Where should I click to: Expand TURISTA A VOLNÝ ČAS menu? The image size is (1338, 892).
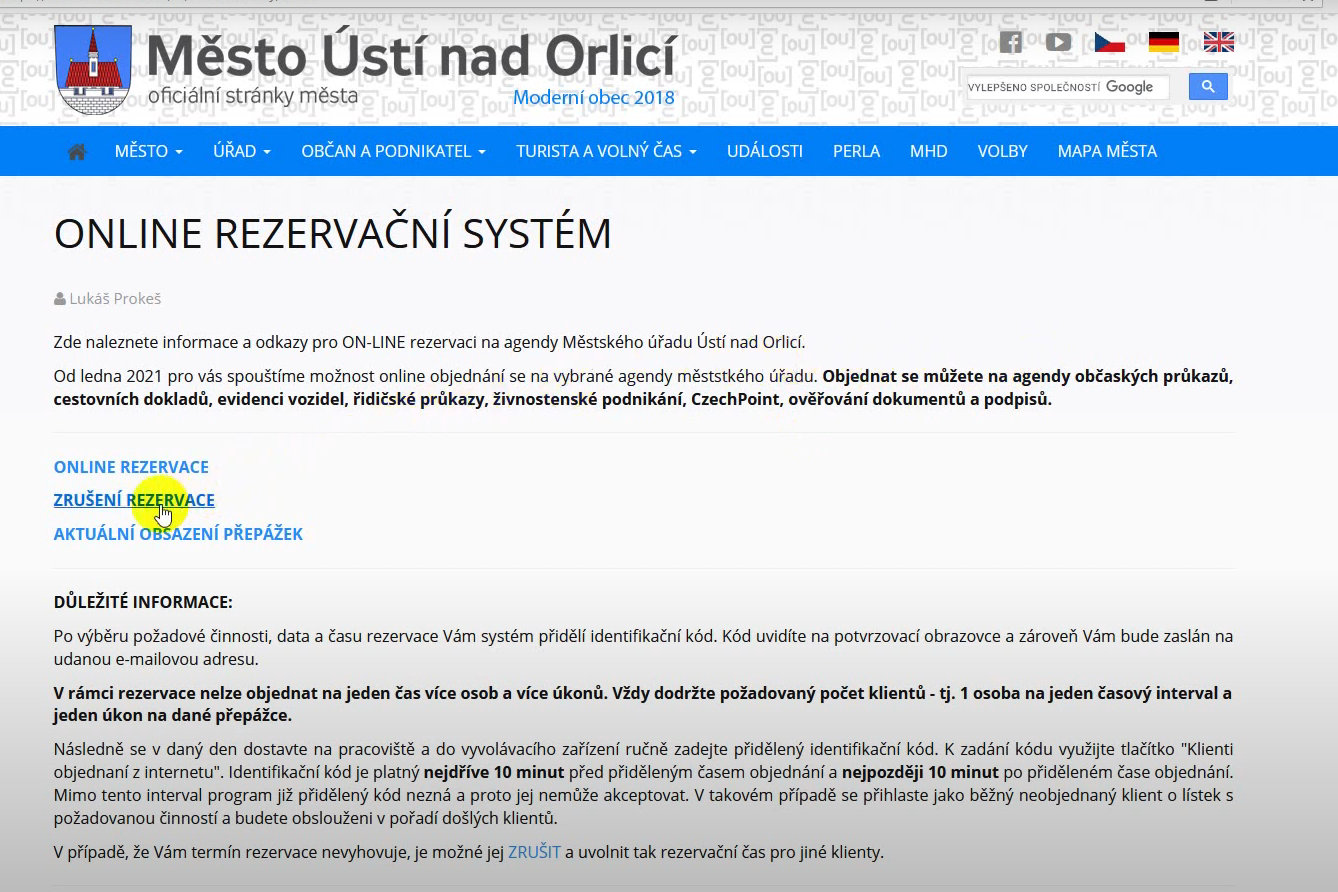[606, 152]
